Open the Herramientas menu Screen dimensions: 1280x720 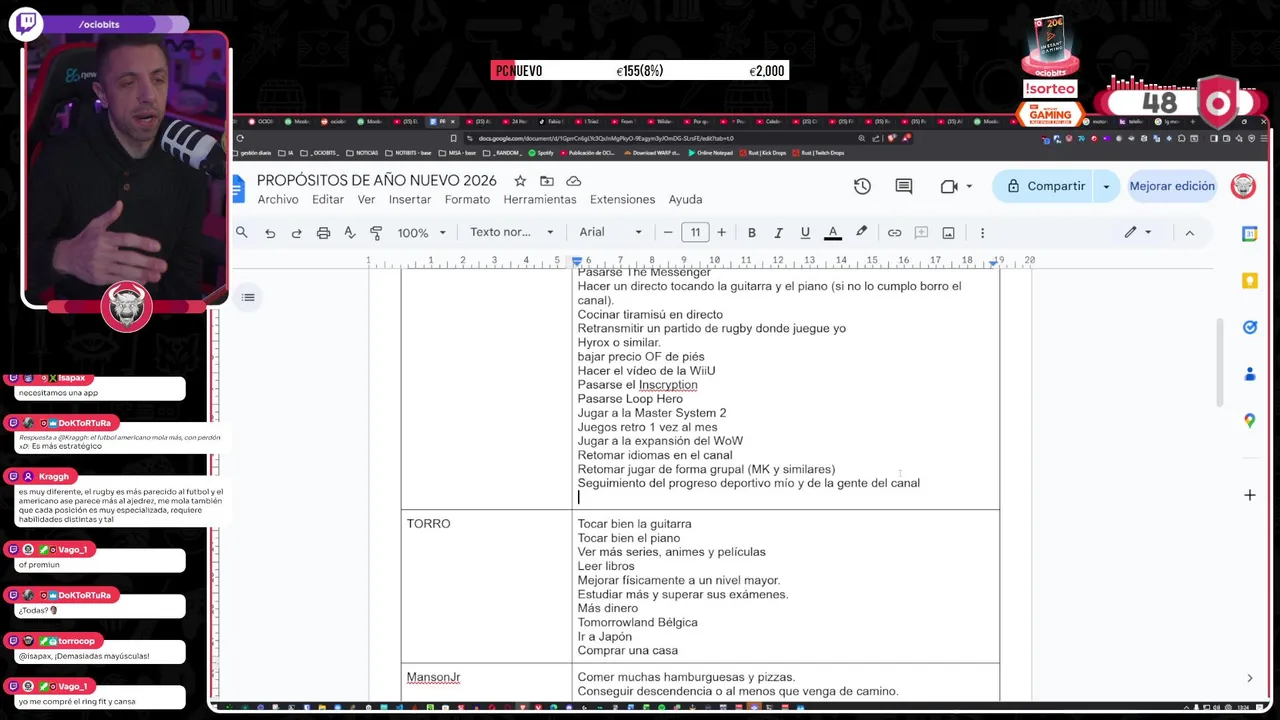point(540,199)
